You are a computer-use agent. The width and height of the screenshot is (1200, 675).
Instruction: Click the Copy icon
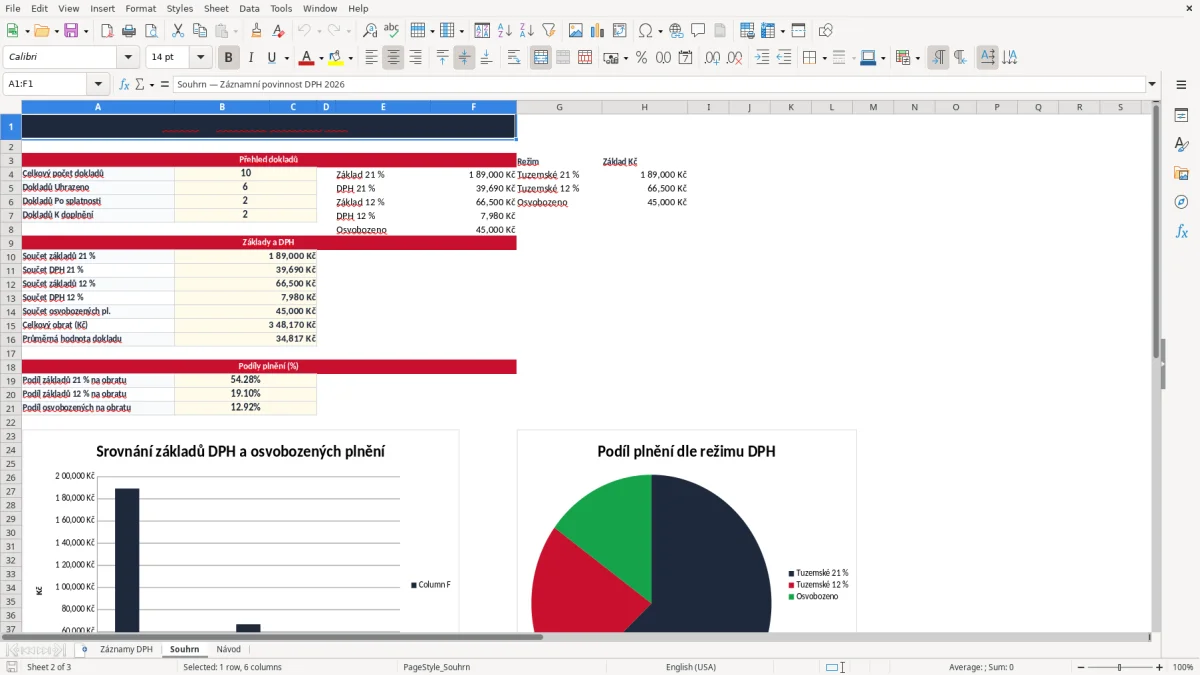pos(199,31)
